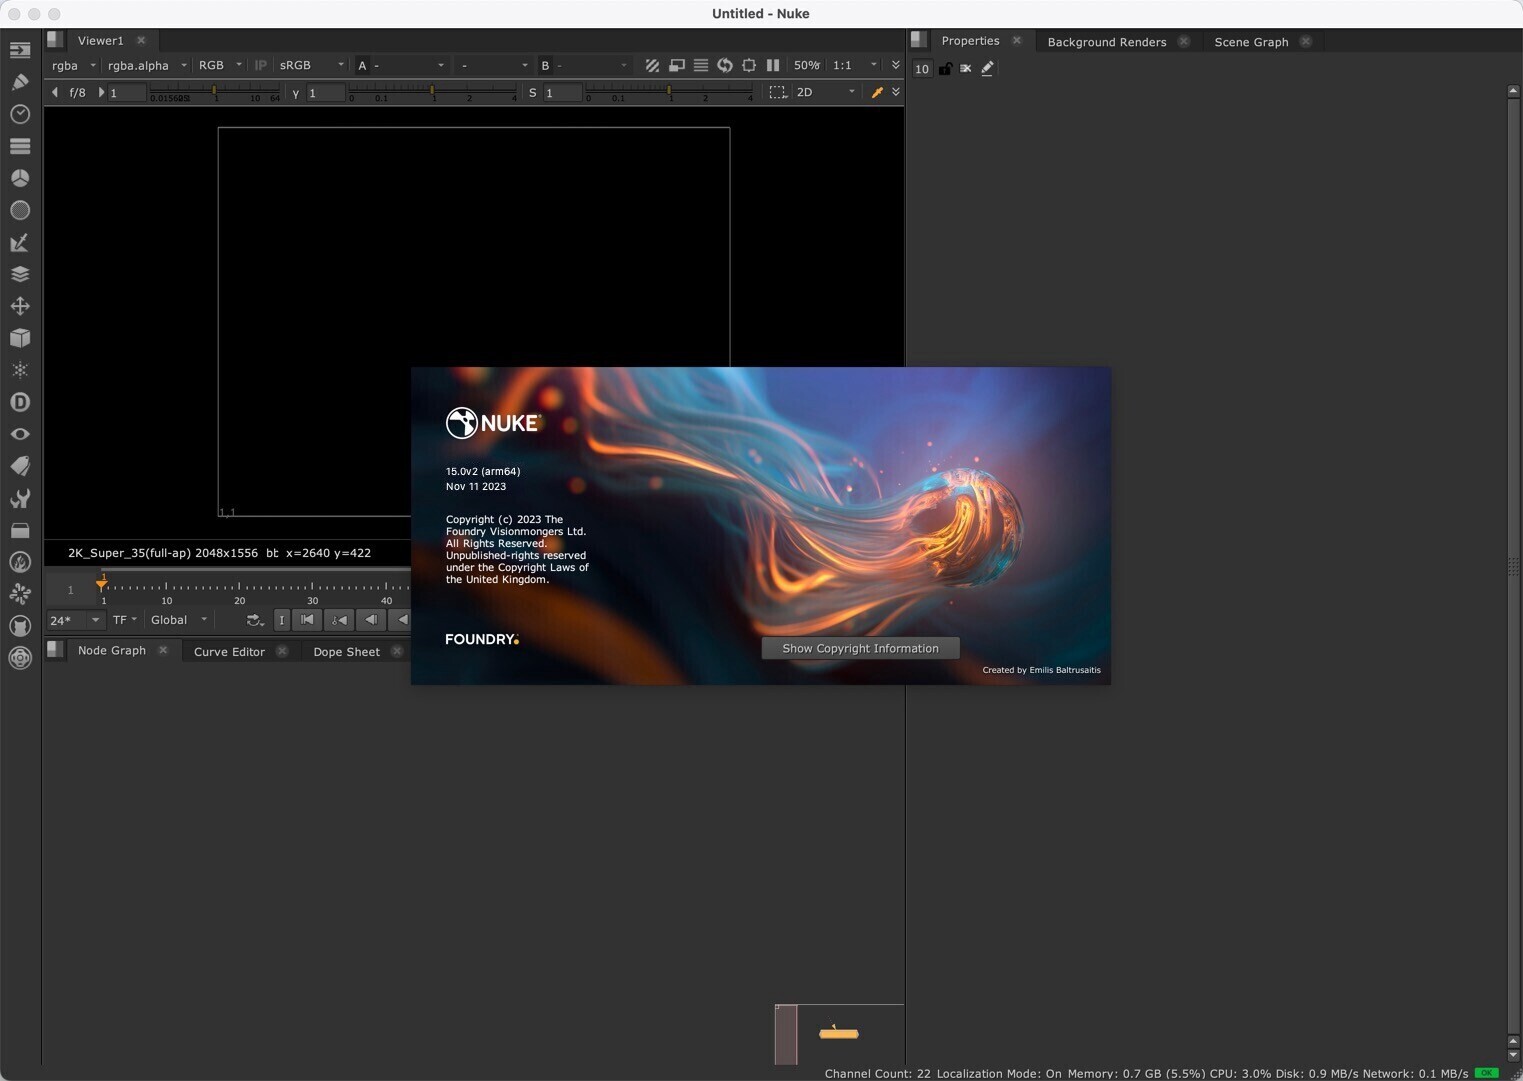1523x1081 pixels.
Task: Switch to the Scene Graph tab
Action: click(1251, 41)
